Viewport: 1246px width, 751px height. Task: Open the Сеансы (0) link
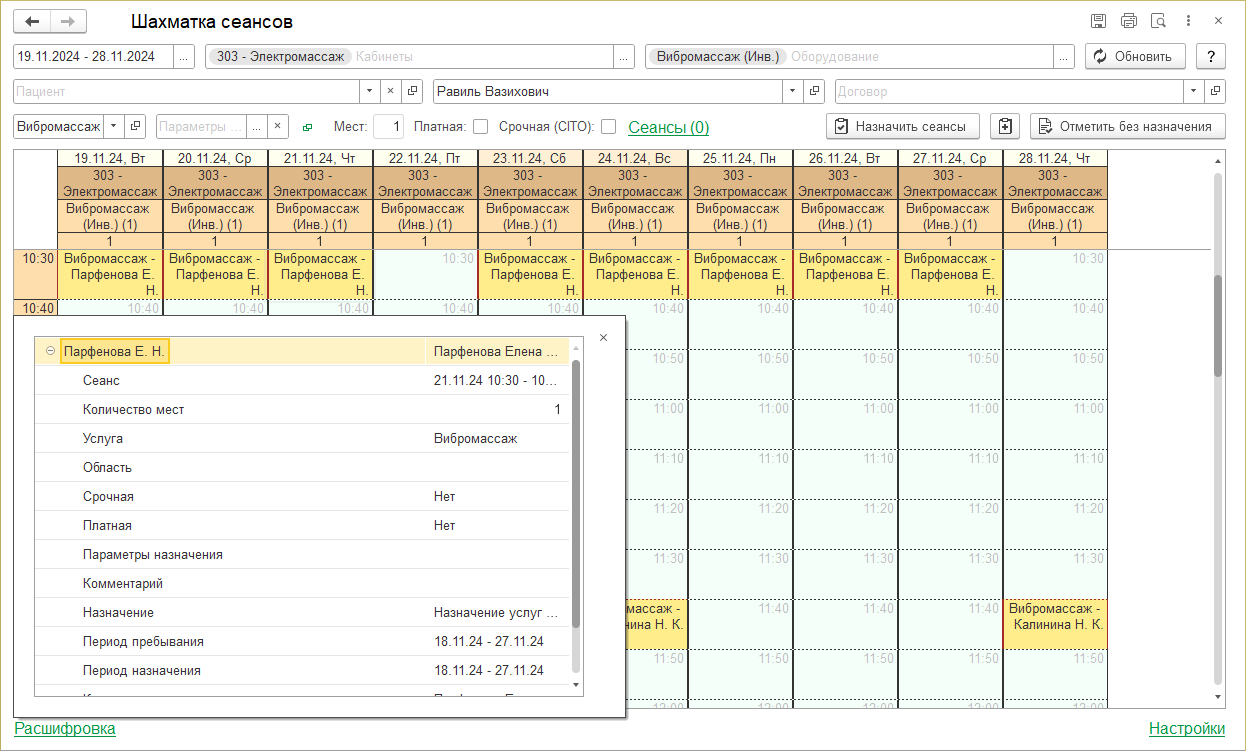pos(668,127)
